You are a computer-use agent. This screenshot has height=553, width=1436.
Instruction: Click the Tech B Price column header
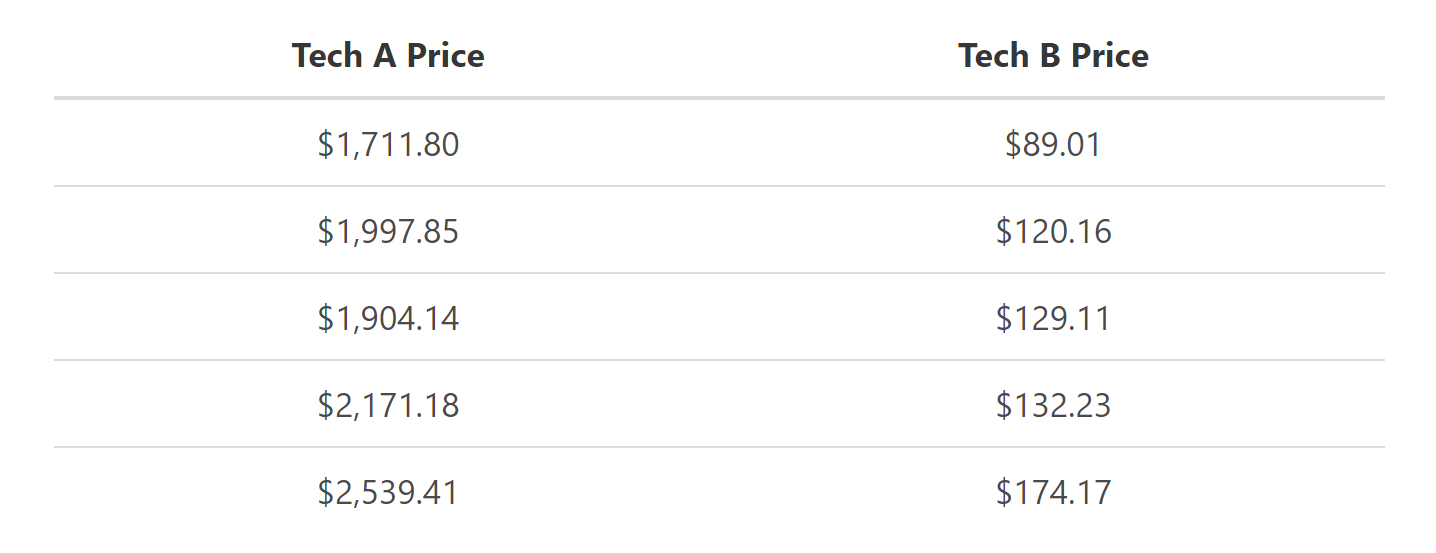[x=1053, y=56]
